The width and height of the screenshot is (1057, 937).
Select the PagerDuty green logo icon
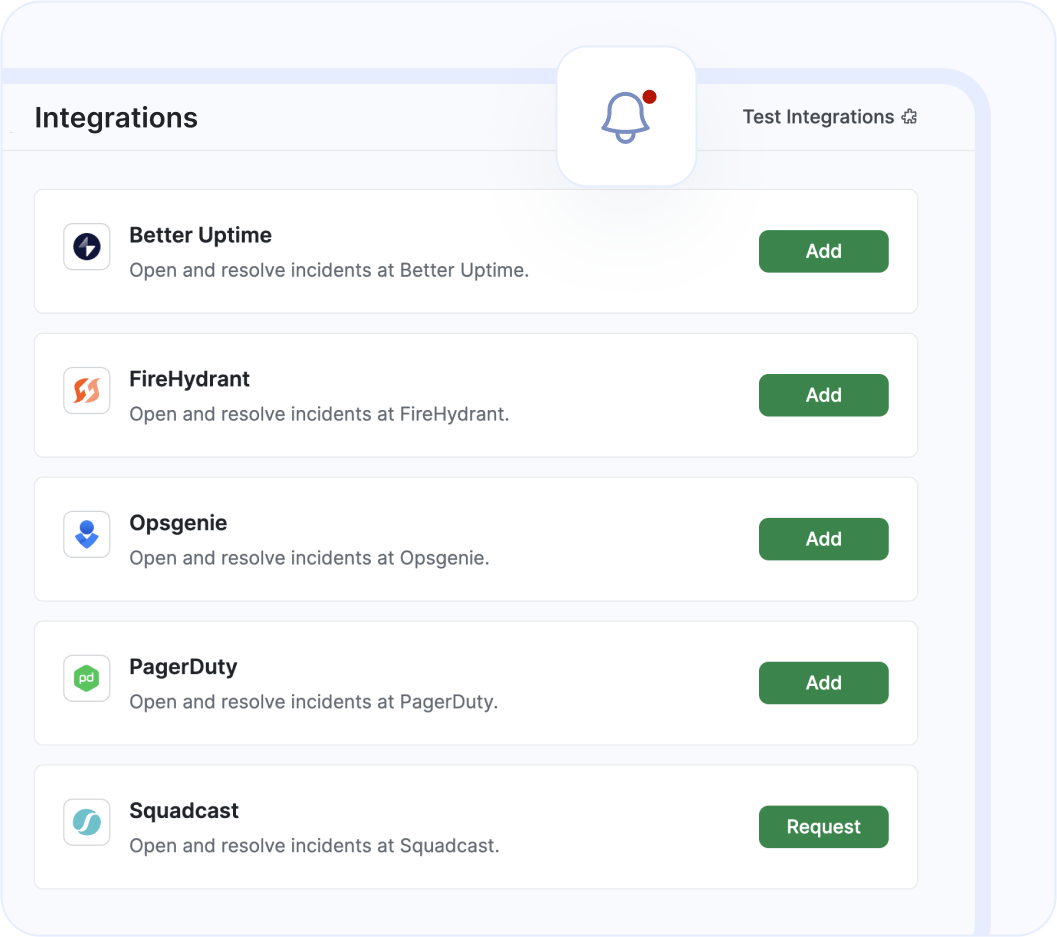pos(86,677)
